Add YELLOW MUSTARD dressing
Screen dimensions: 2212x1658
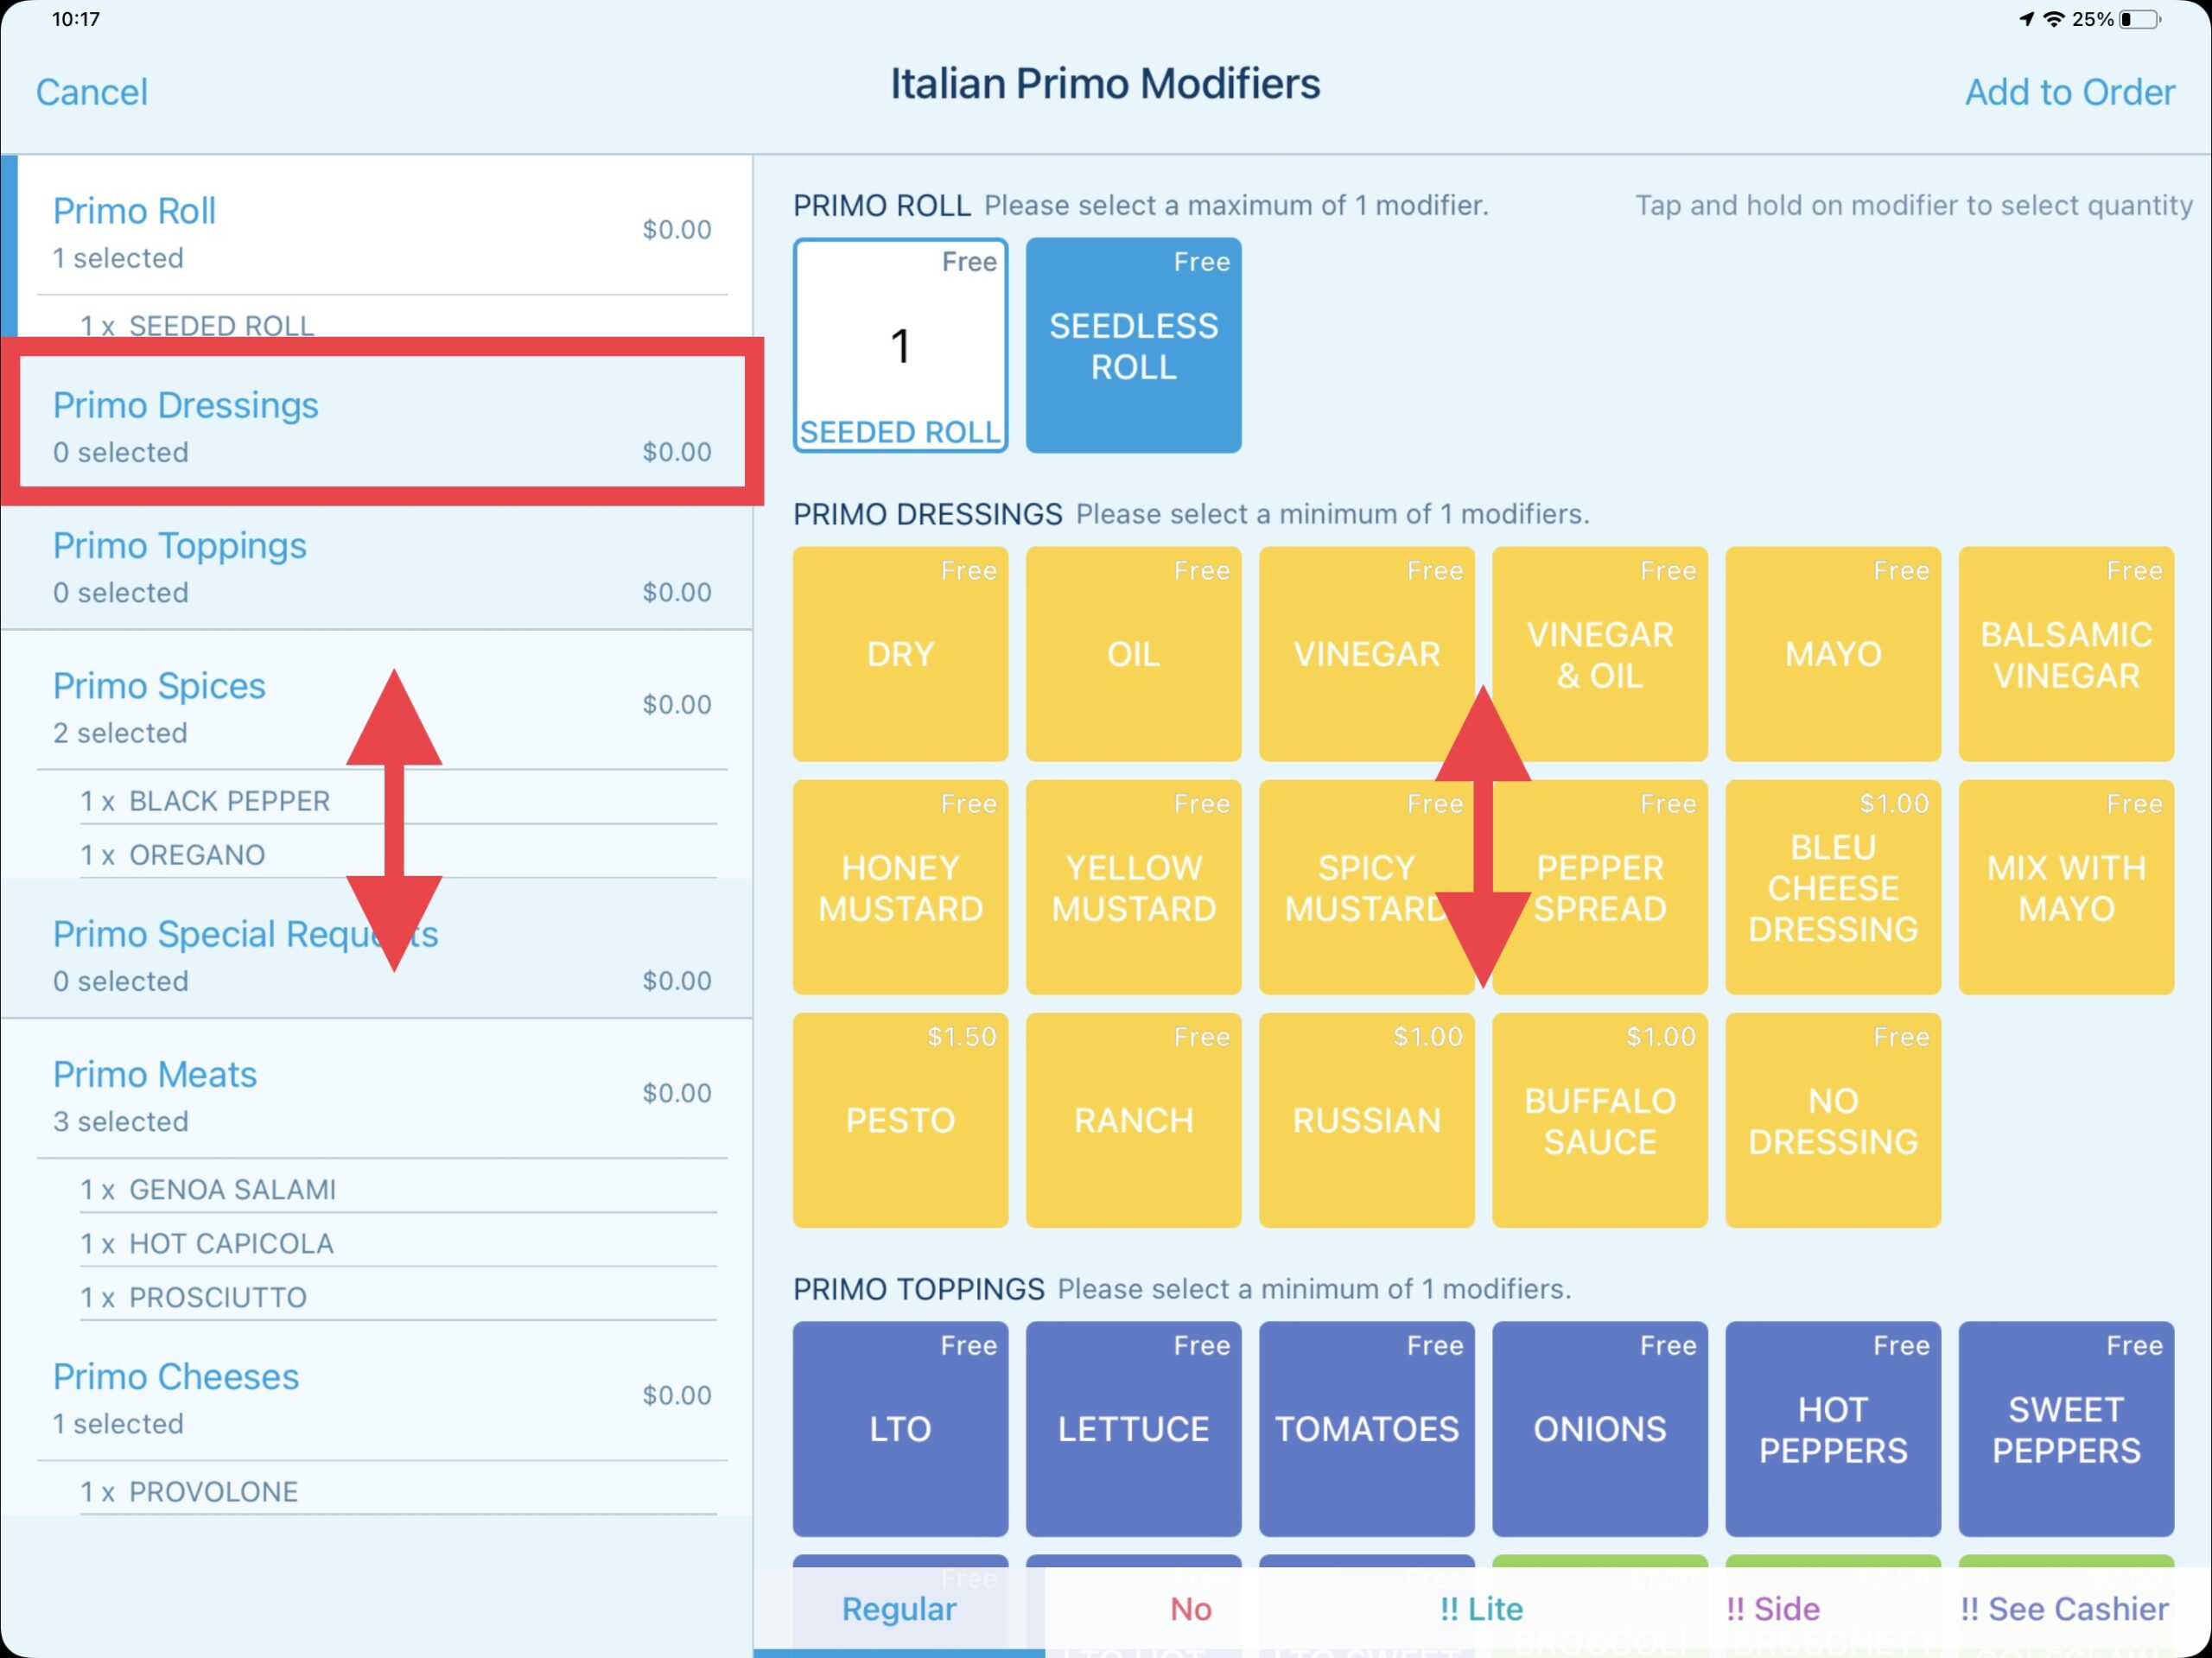point(1133,886)
